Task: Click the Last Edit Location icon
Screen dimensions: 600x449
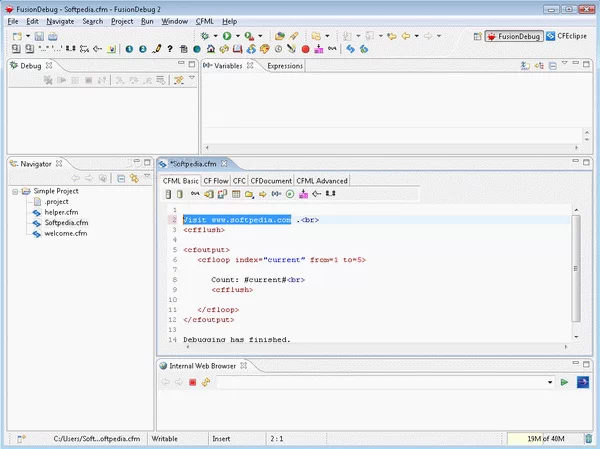Action: 391,36
